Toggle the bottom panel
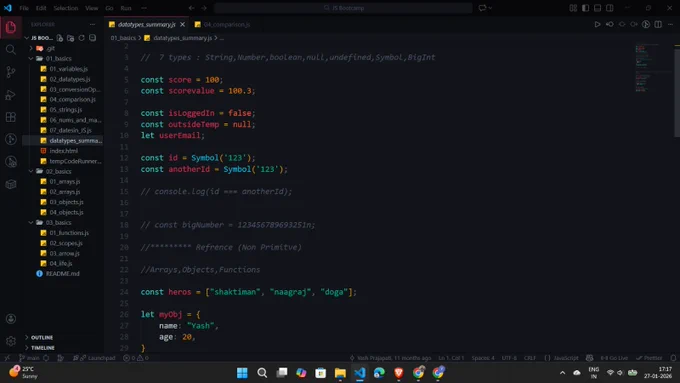The height and width of the screenshot is (383, 680). click(598, 8)
